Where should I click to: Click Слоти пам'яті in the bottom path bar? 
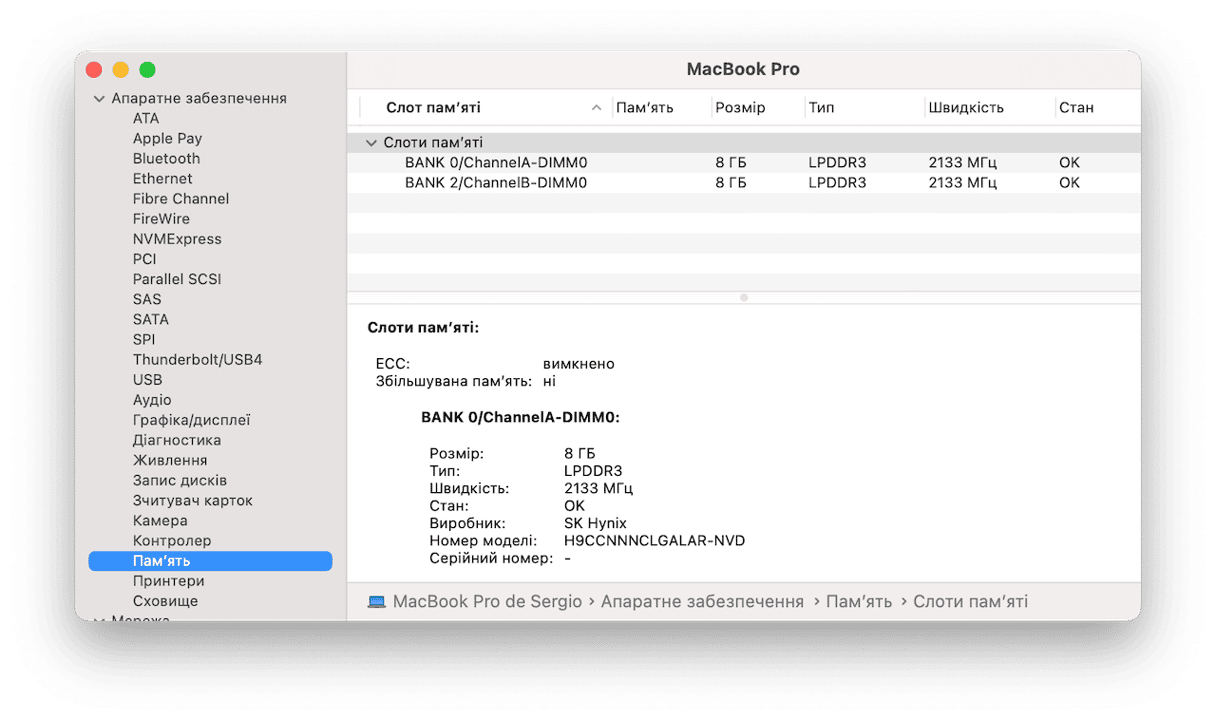(x=970, y=602)
